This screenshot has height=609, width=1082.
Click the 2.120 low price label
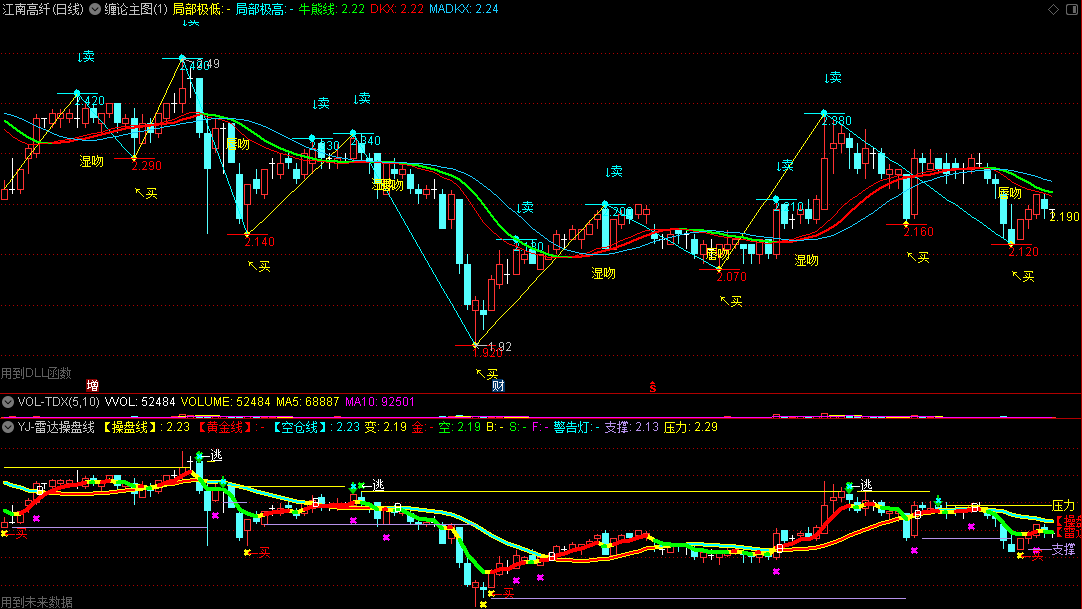tap(1023, 252)
